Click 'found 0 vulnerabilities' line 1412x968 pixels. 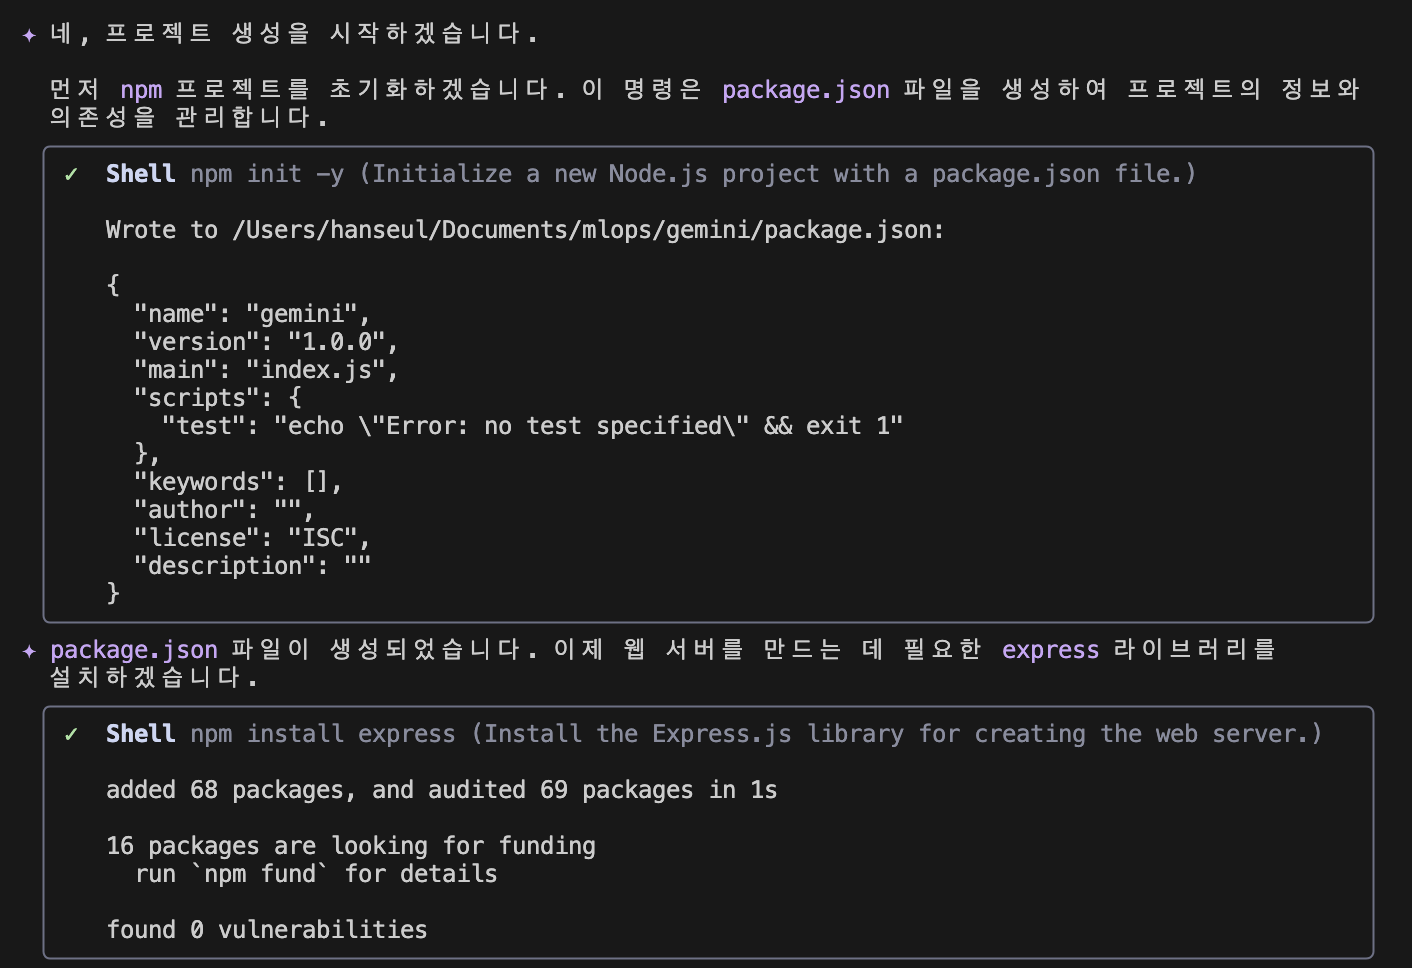tap(266, 930)
